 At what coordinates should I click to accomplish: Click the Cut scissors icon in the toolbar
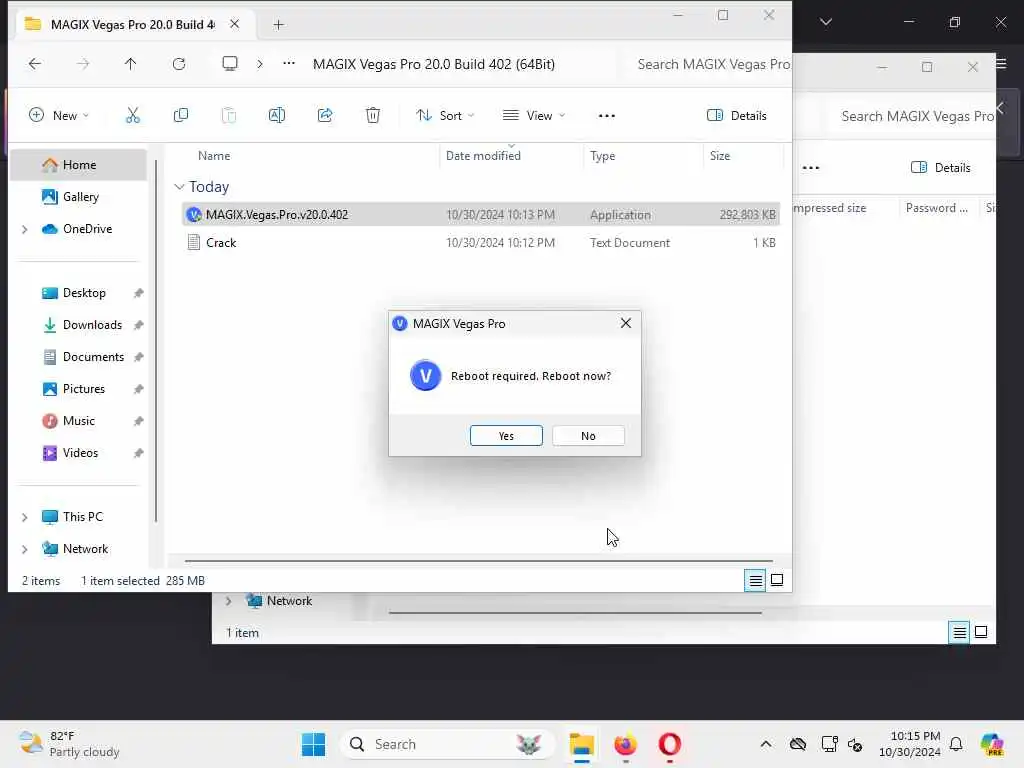tap(133, 116)
